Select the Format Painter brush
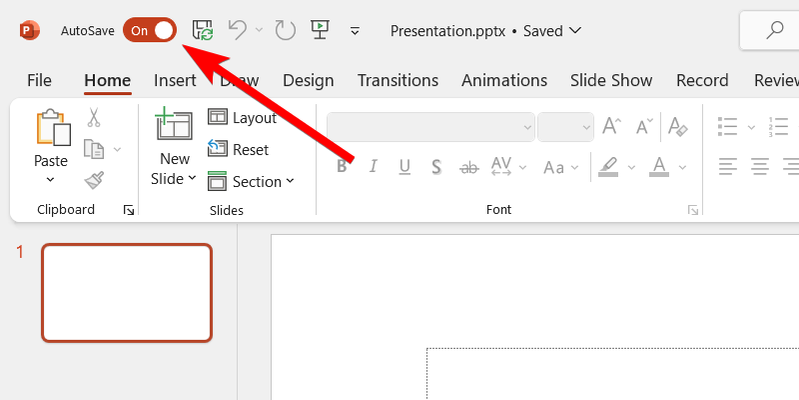This screenshot has width=799, height=400. [94, 180]
